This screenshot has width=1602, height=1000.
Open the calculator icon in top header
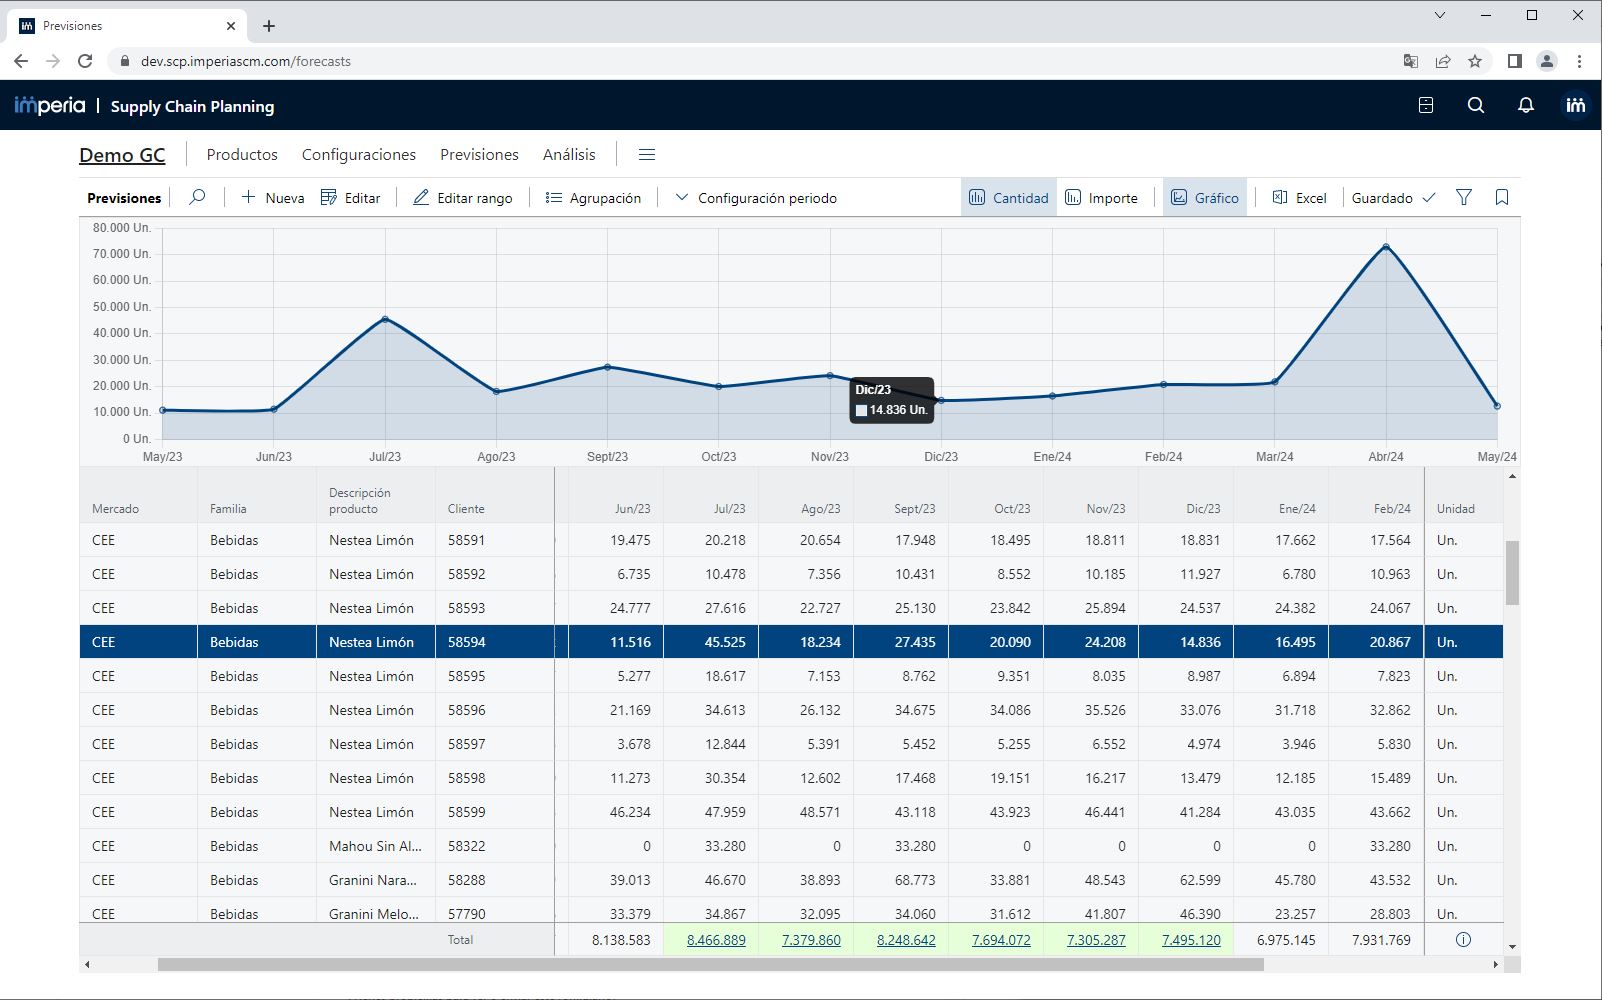pos(1426,105)
